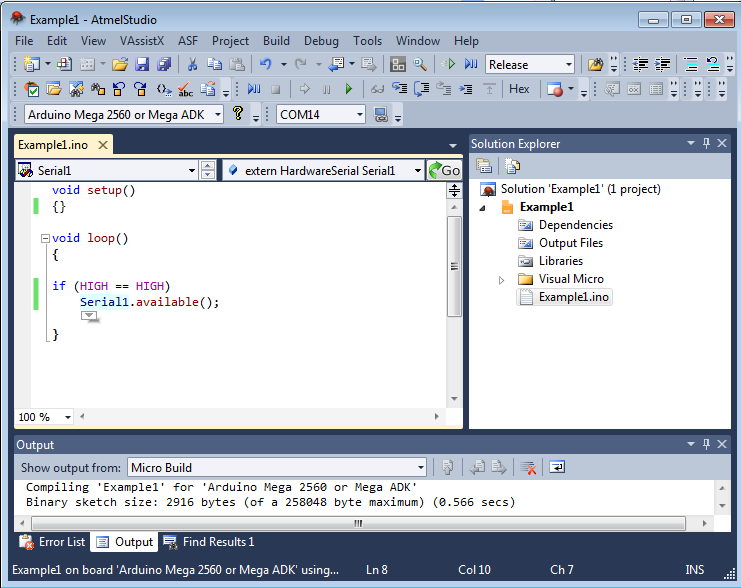
Task: Click the Hex display button
Action: (519, 89)
